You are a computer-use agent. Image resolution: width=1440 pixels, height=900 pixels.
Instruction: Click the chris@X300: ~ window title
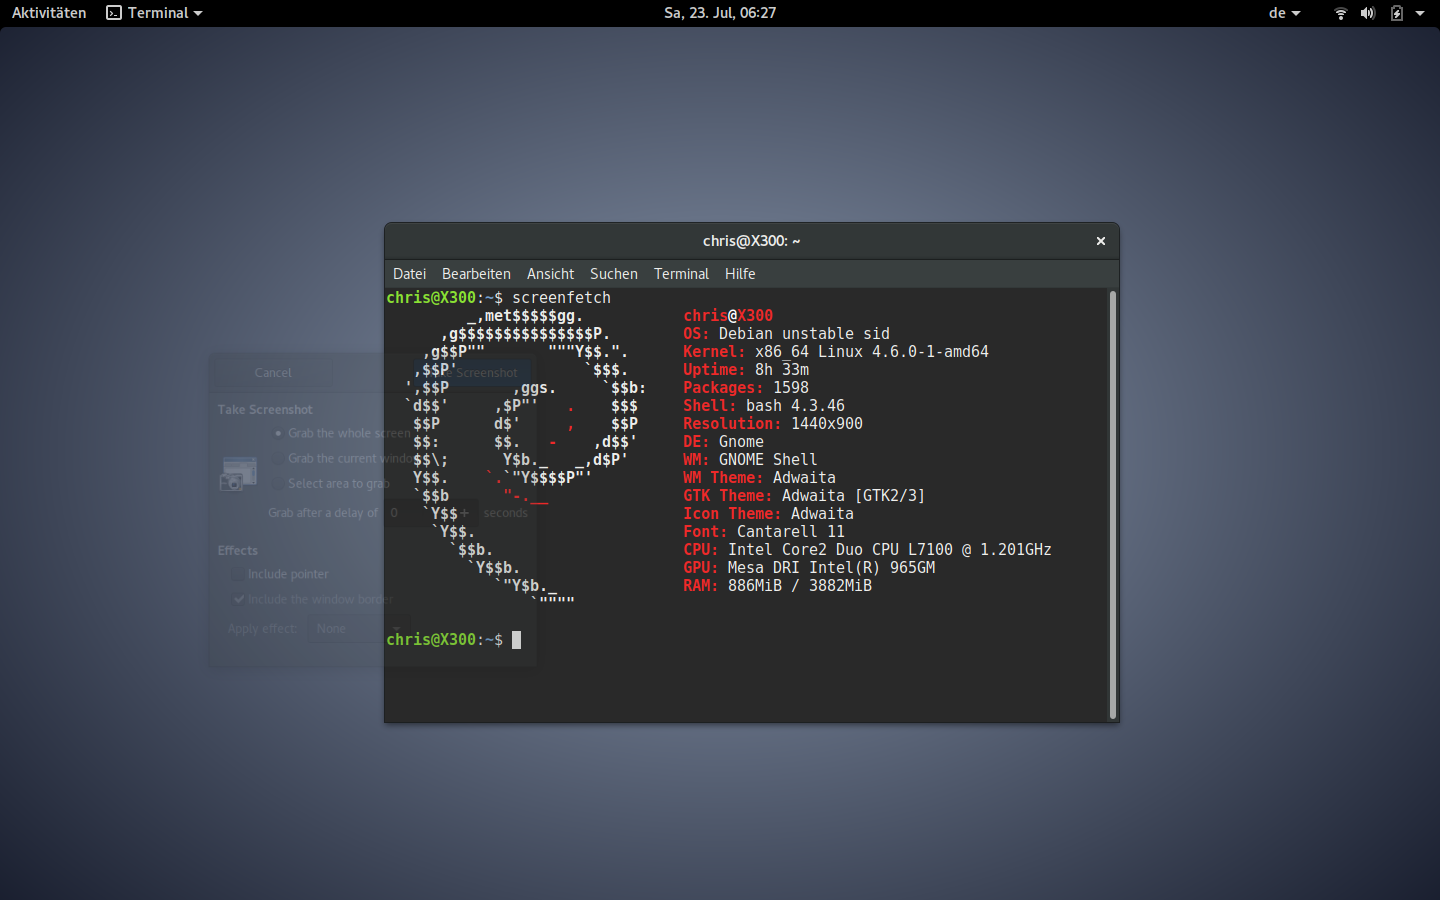click(x=751, y=241)
